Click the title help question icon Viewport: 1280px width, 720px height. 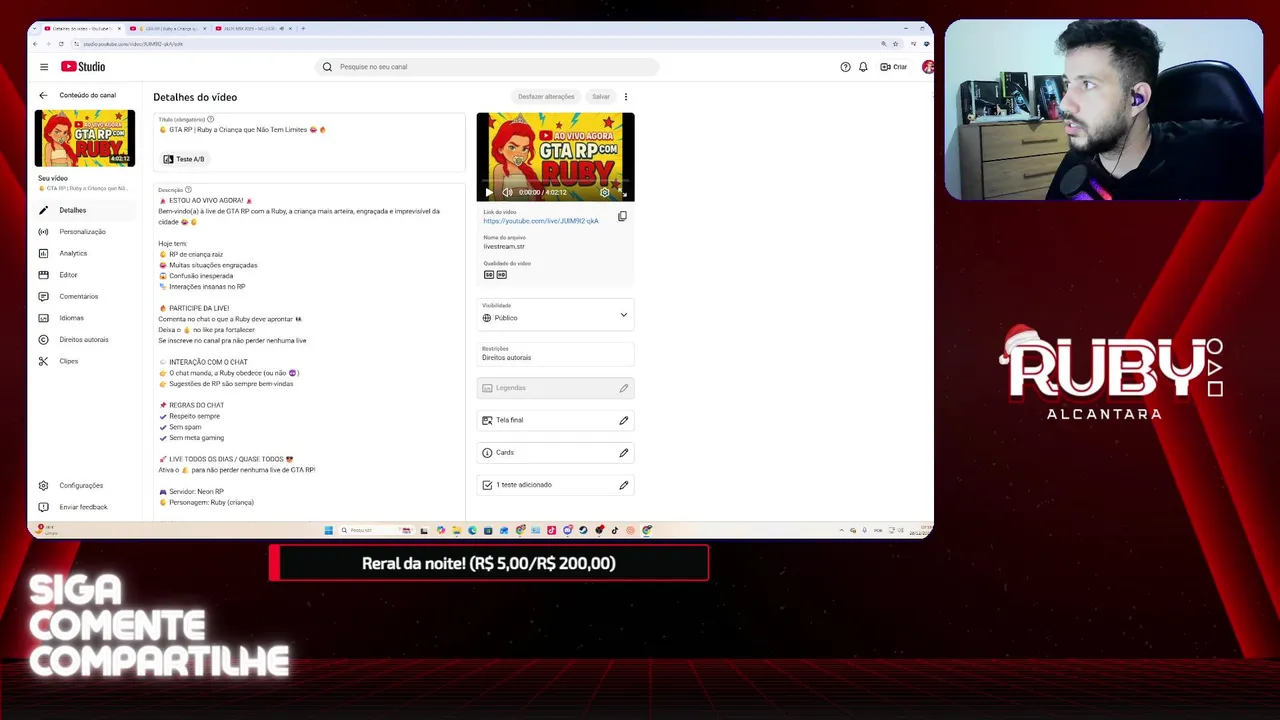coord(210,119)
